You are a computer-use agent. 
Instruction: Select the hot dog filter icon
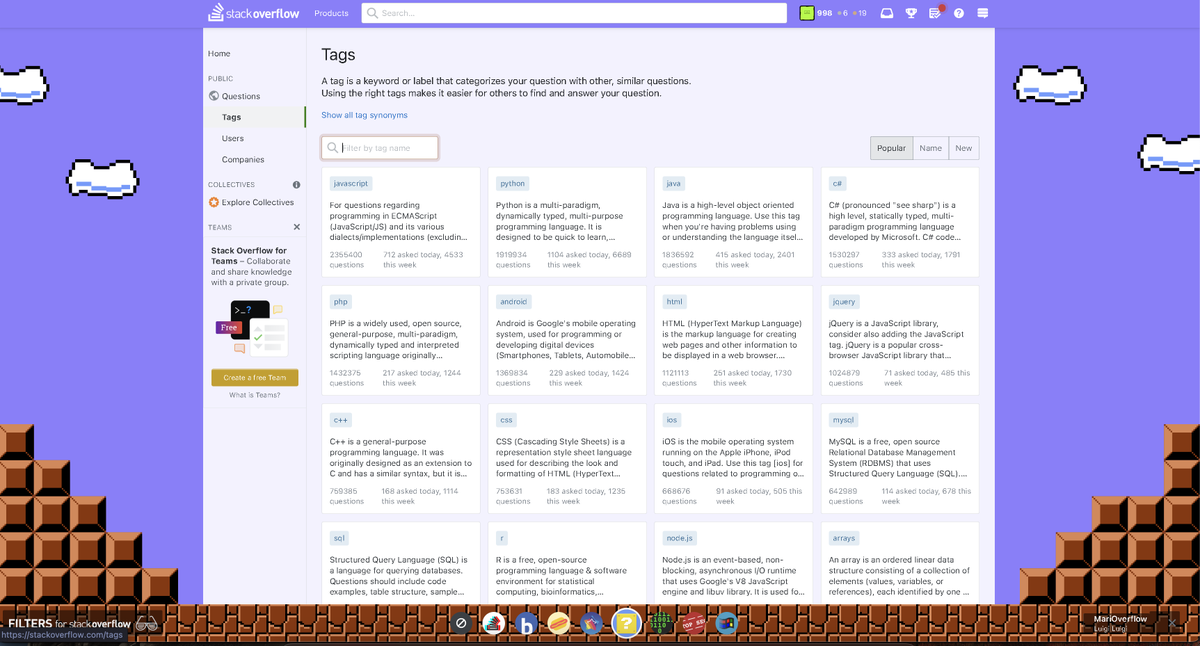[x=559, y=623]
